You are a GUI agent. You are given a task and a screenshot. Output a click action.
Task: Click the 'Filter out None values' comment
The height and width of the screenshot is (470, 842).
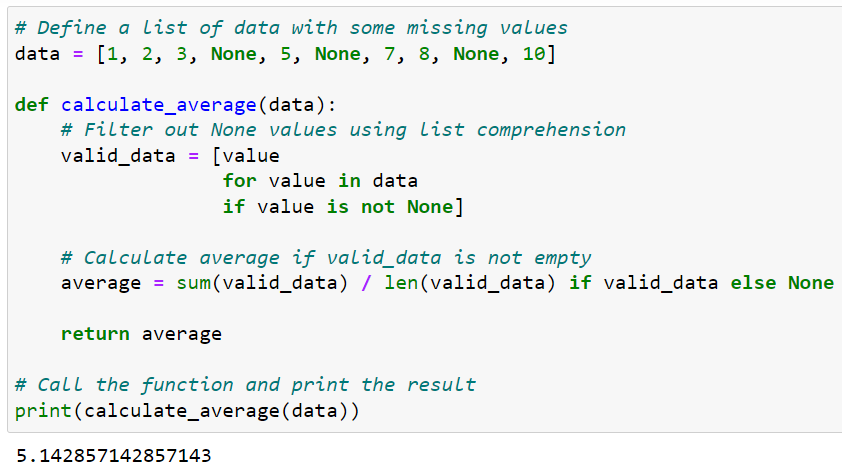343,130
